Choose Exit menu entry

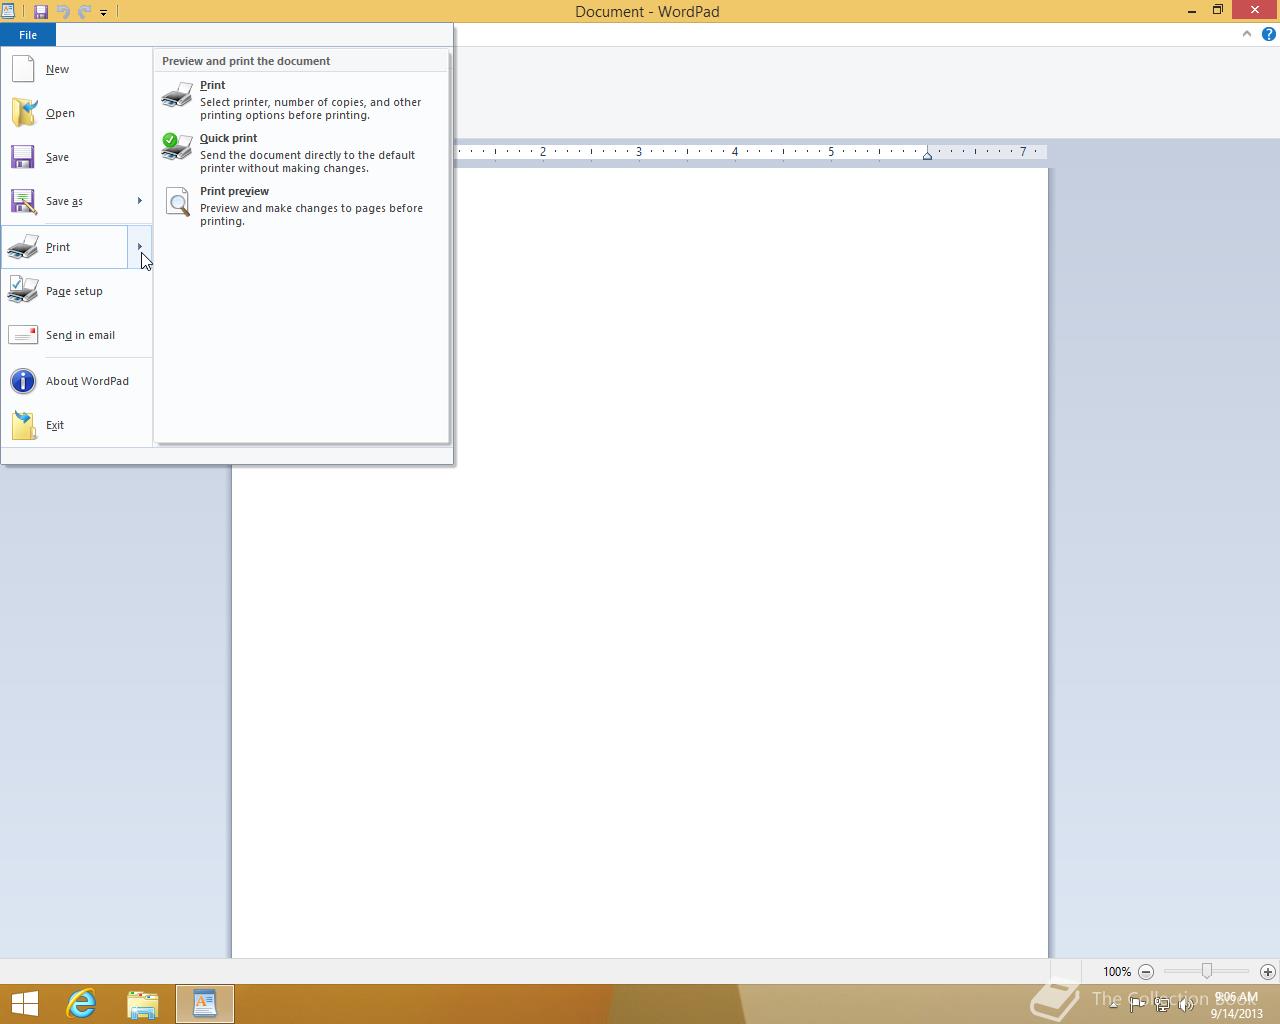(77, 425)
